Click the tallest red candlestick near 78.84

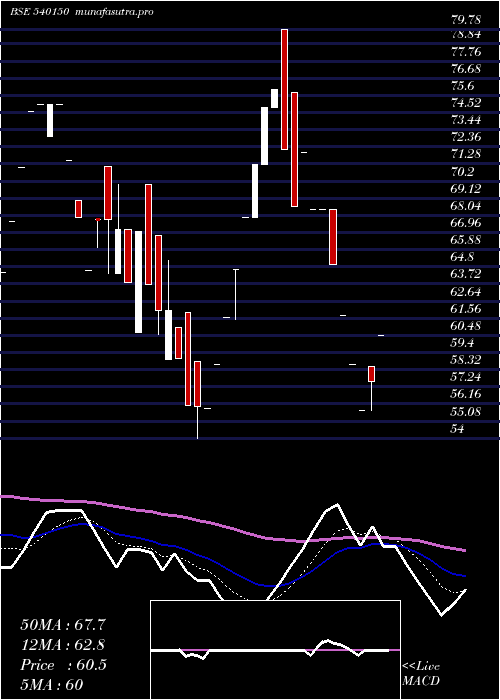[x=284, y=89]
